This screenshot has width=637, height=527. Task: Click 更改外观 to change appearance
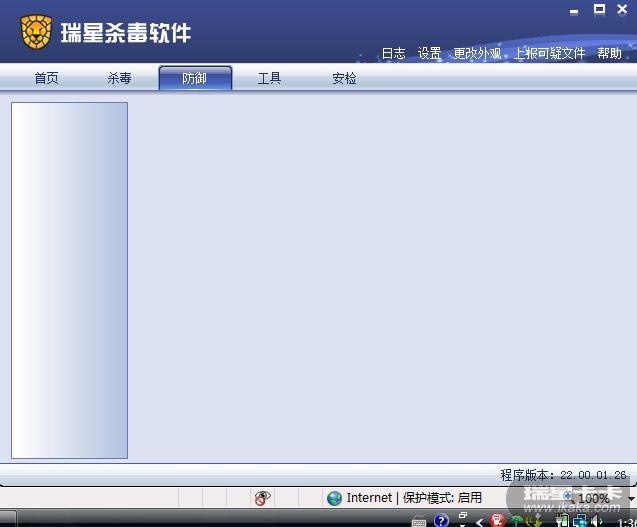pyautogui.click(x=477, y=53)
